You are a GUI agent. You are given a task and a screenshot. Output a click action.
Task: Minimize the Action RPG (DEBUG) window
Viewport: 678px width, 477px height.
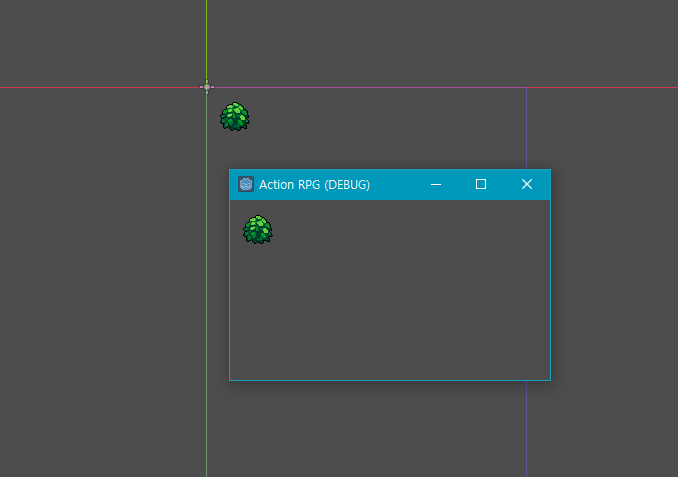436,185
